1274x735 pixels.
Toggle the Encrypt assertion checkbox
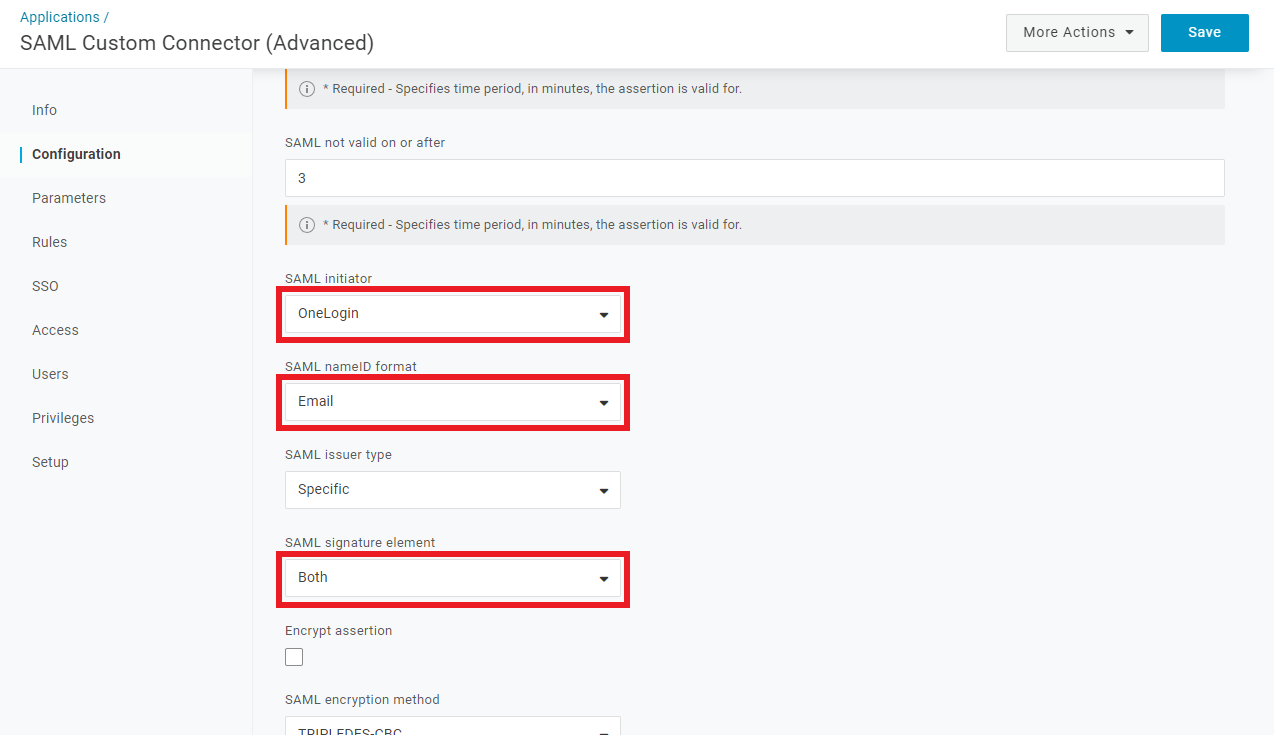coord(294,657)
